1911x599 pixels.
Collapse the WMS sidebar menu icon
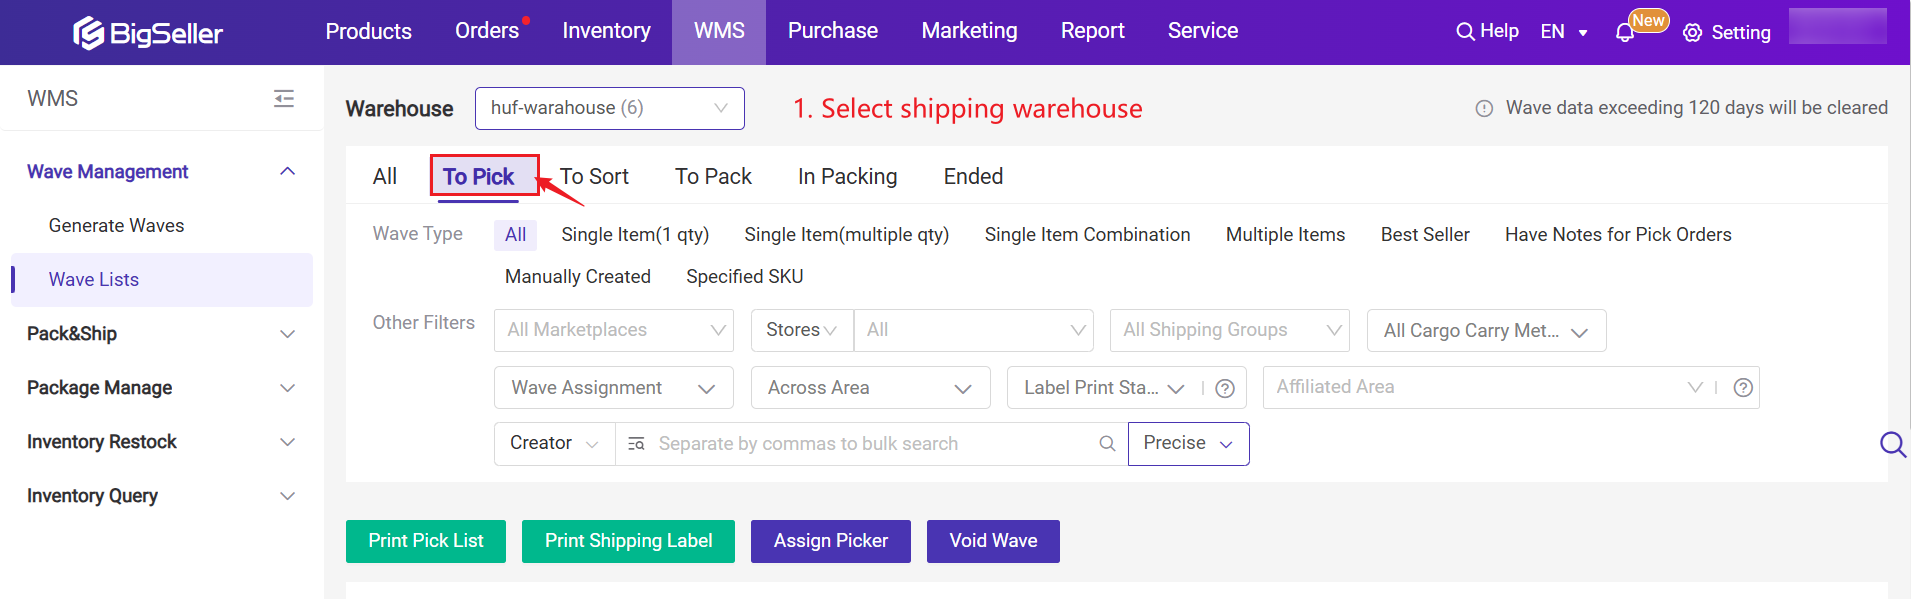point(284,98)
